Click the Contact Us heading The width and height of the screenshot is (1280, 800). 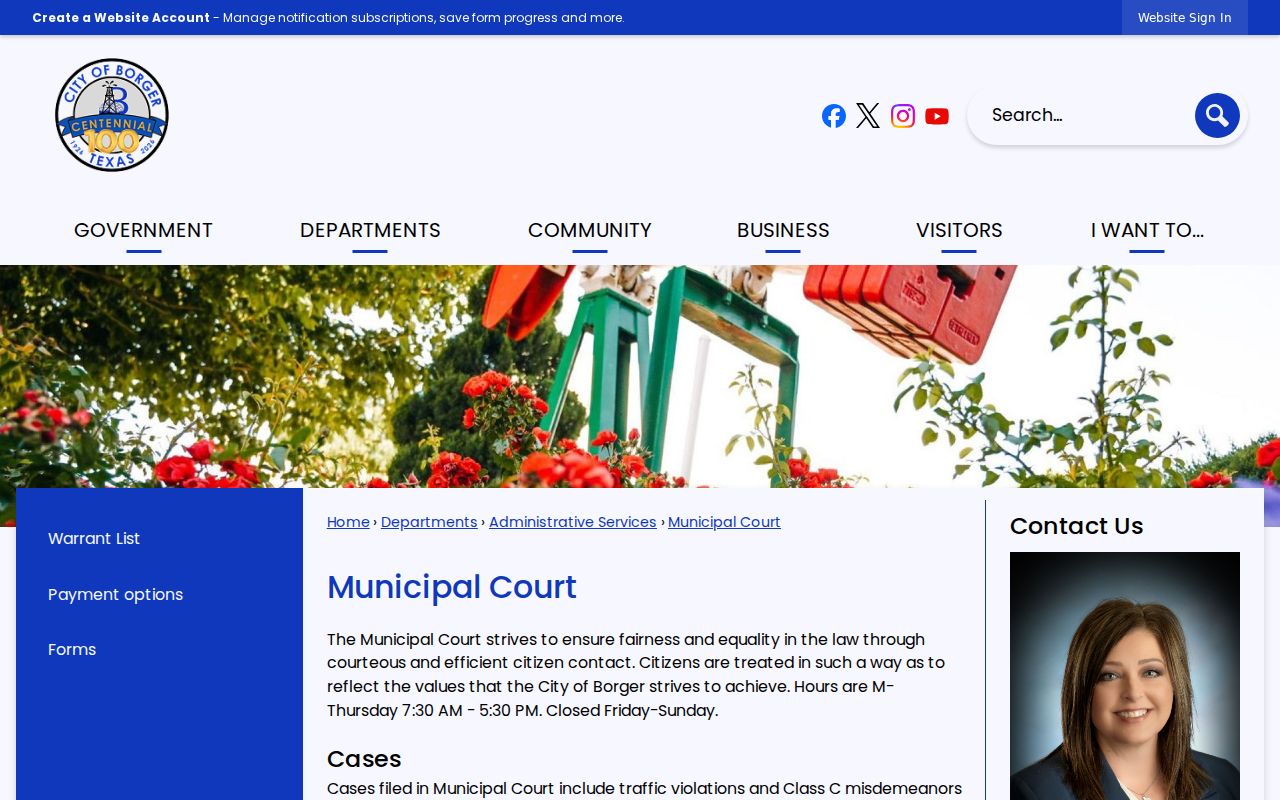coord(1077,526)
